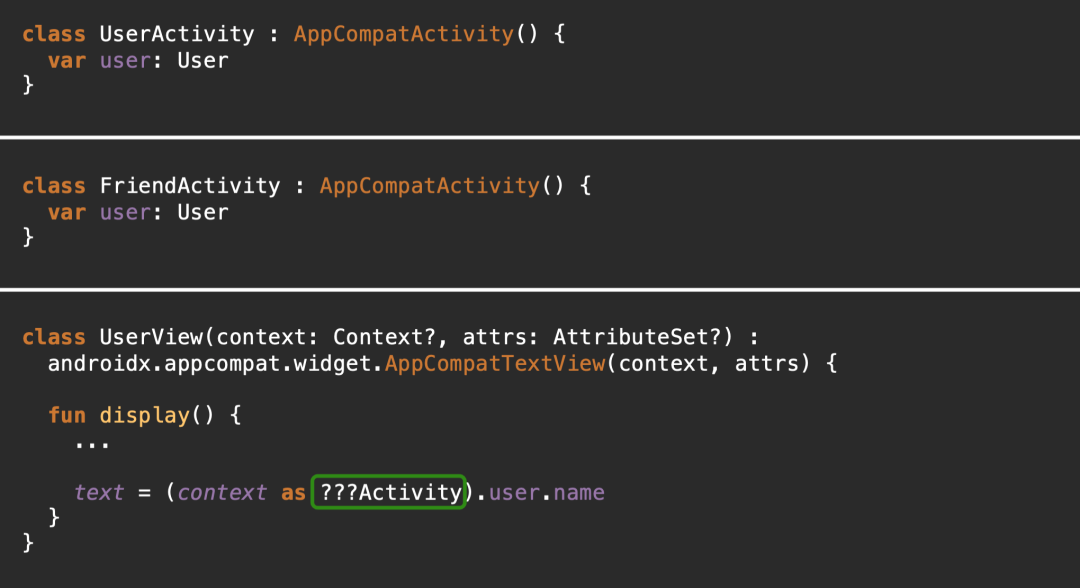Click the var keyword in UserActivity
The image size is (1080, 588).
[x=67, y=61]
